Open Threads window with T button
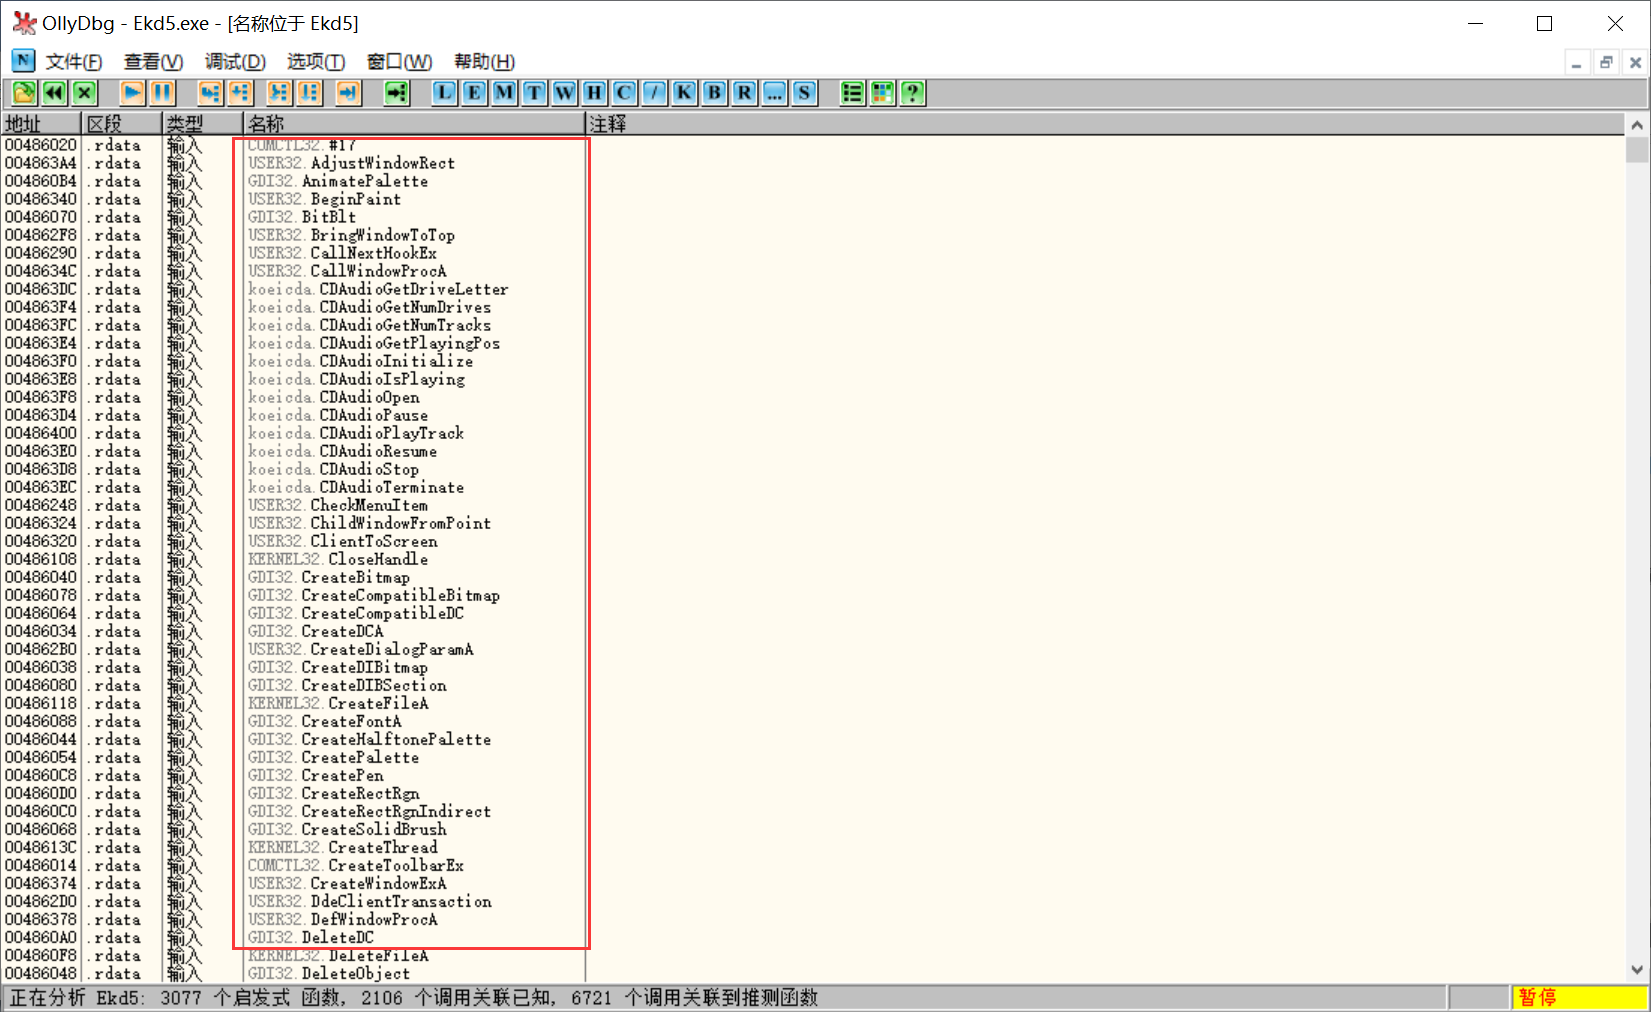 click(534, 93)
